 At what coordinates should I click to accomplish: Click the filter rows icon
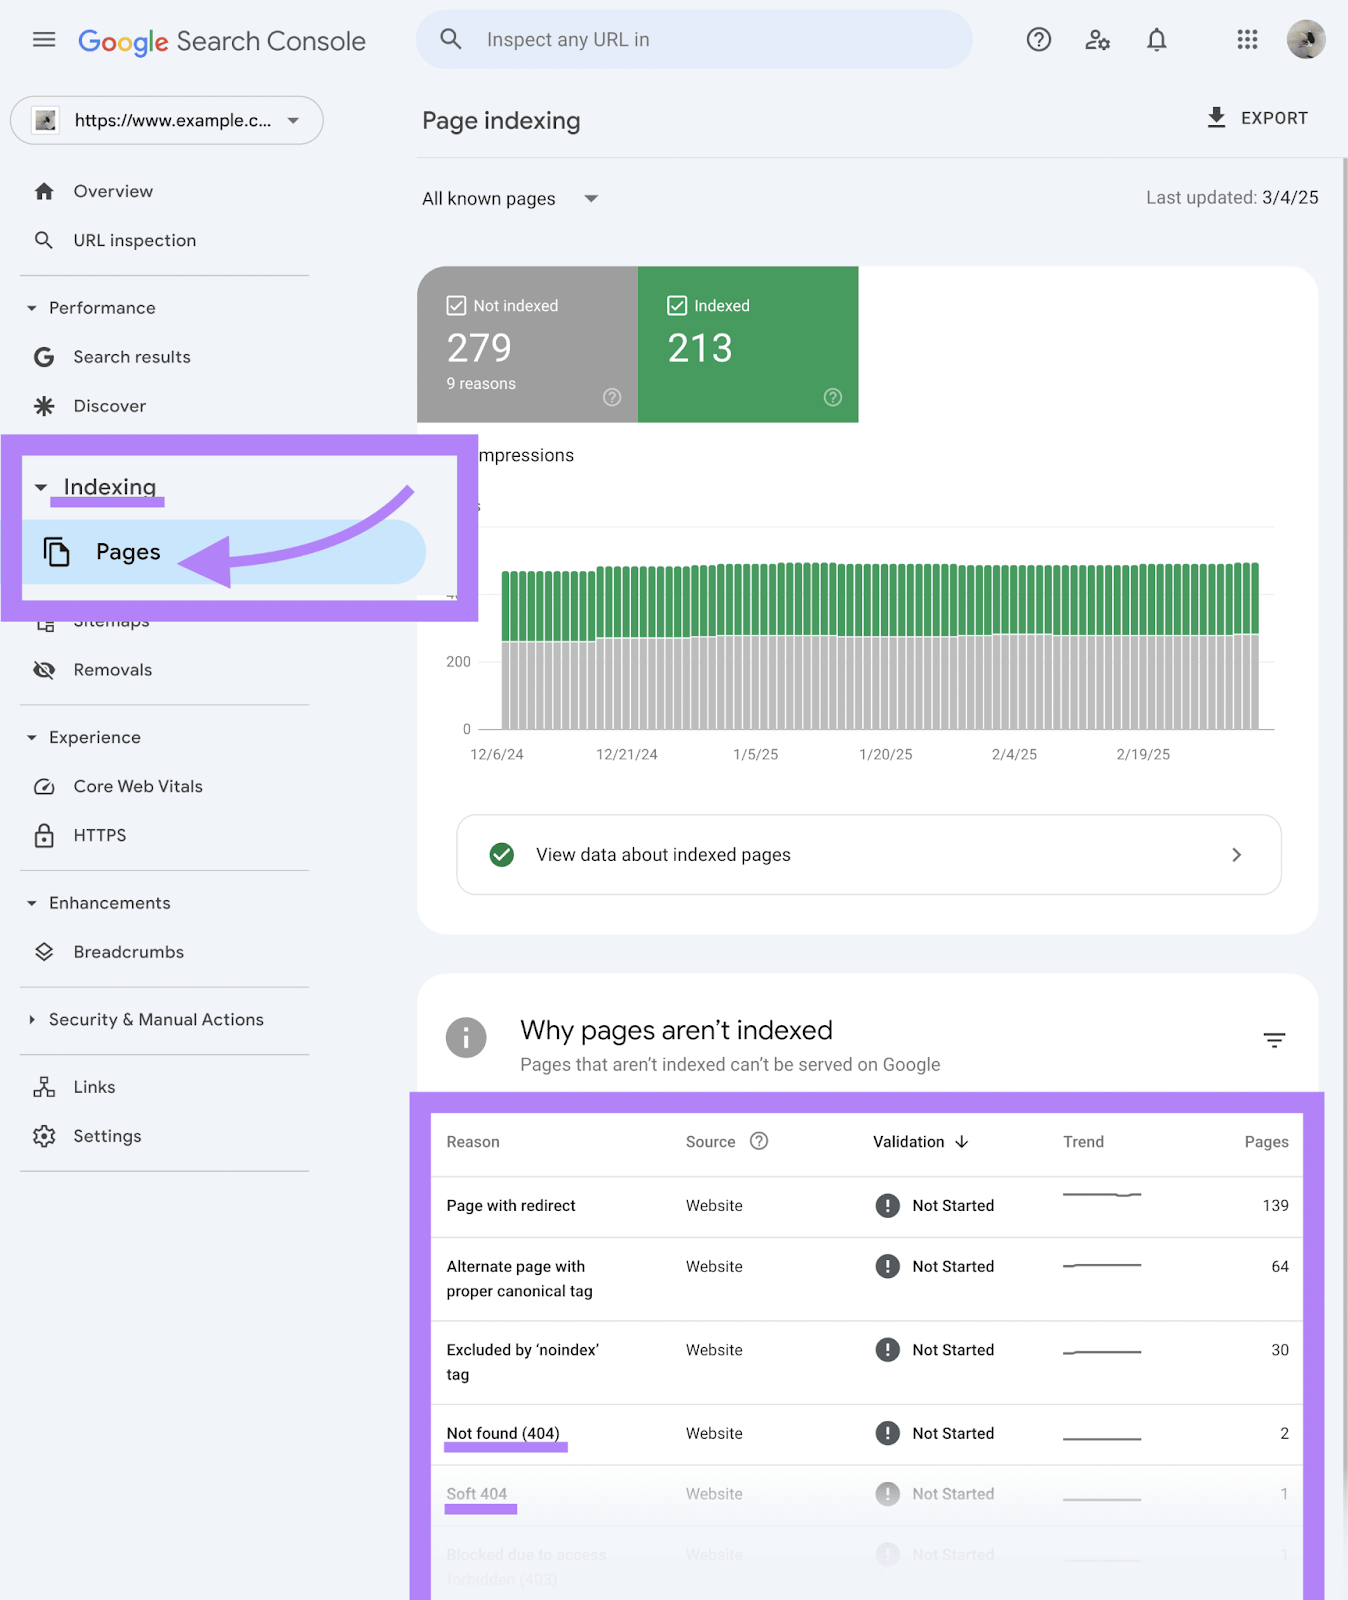point(1274,1041)
